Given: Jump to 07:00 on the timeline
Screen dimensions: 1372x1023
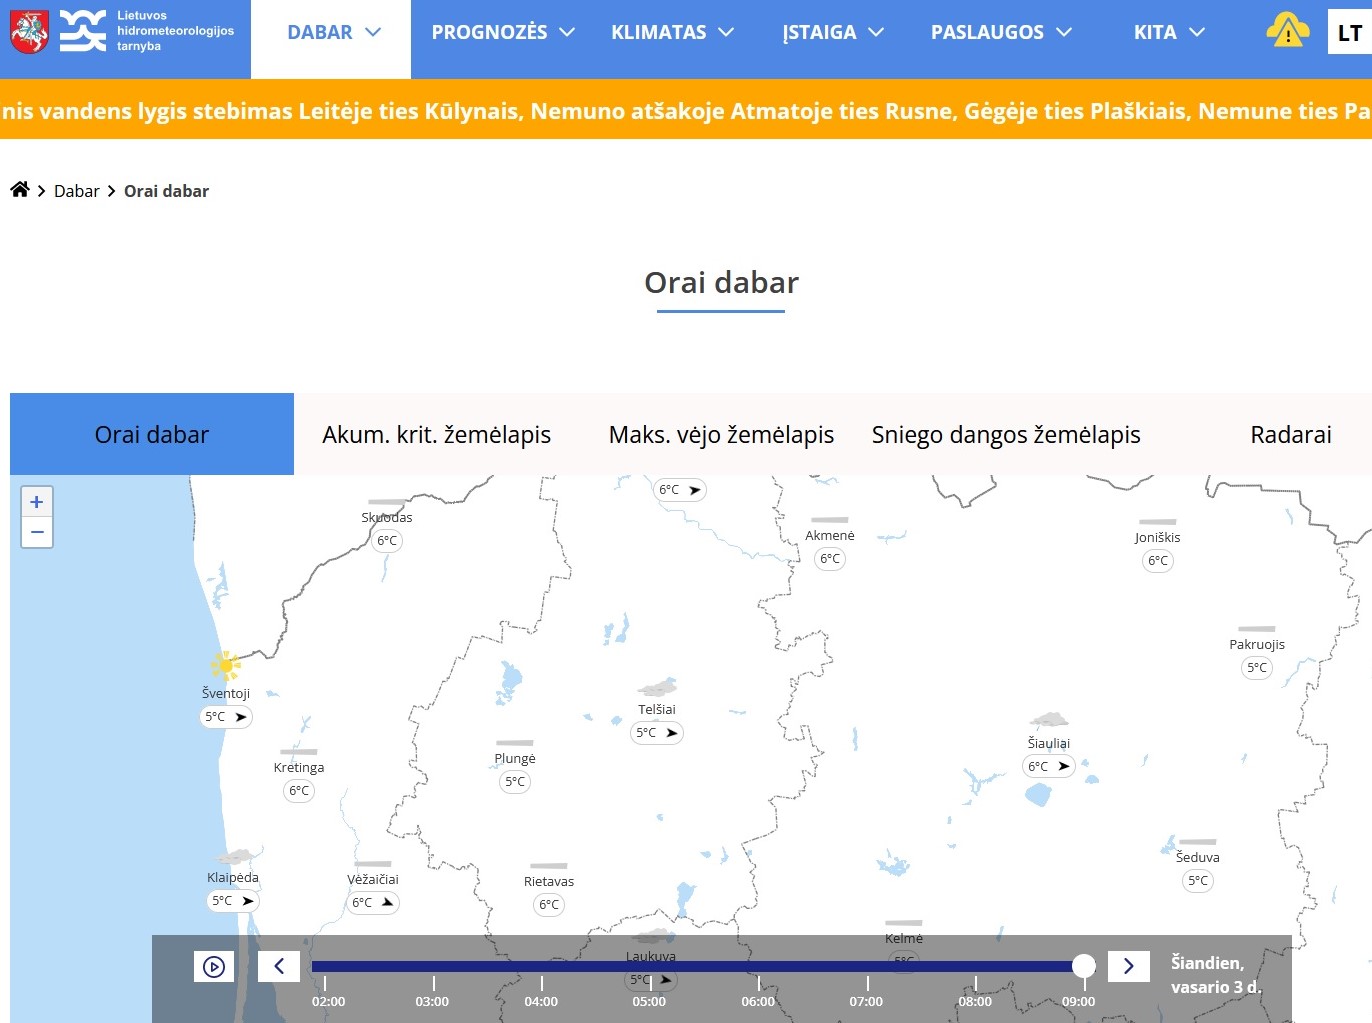Looking at the screenshot, I should [866, 1001].
